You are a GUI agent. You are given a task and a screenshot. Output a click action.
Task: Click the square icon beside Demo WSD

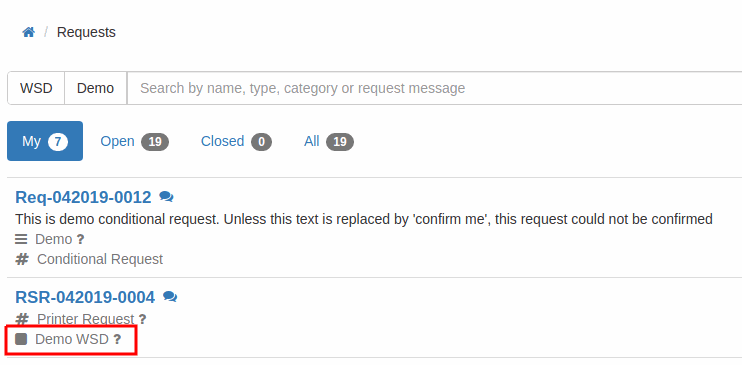click(21, 339)
